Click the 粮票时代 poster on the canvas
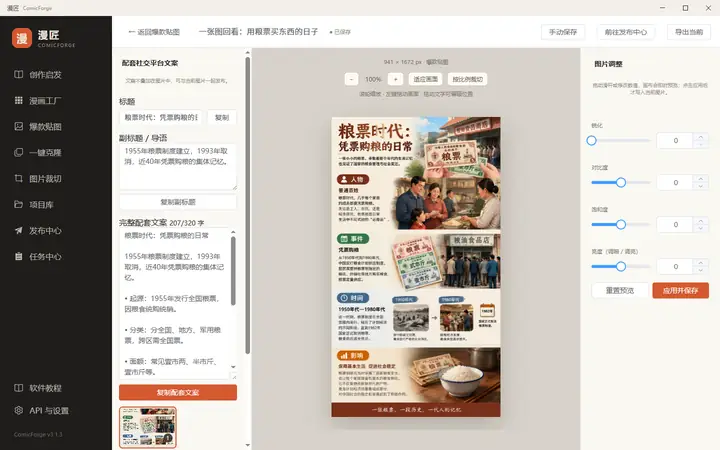This screenshot has height=450, width=720. pos(416,267)
